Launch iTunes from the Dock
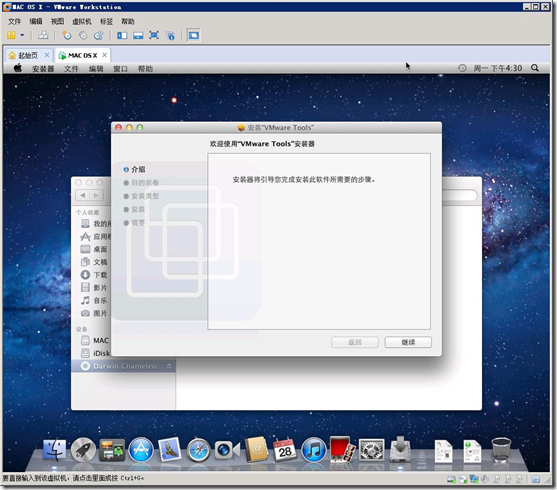Viewport: 557px width, 490px height. pyautogui.click(x=314, y=450)
